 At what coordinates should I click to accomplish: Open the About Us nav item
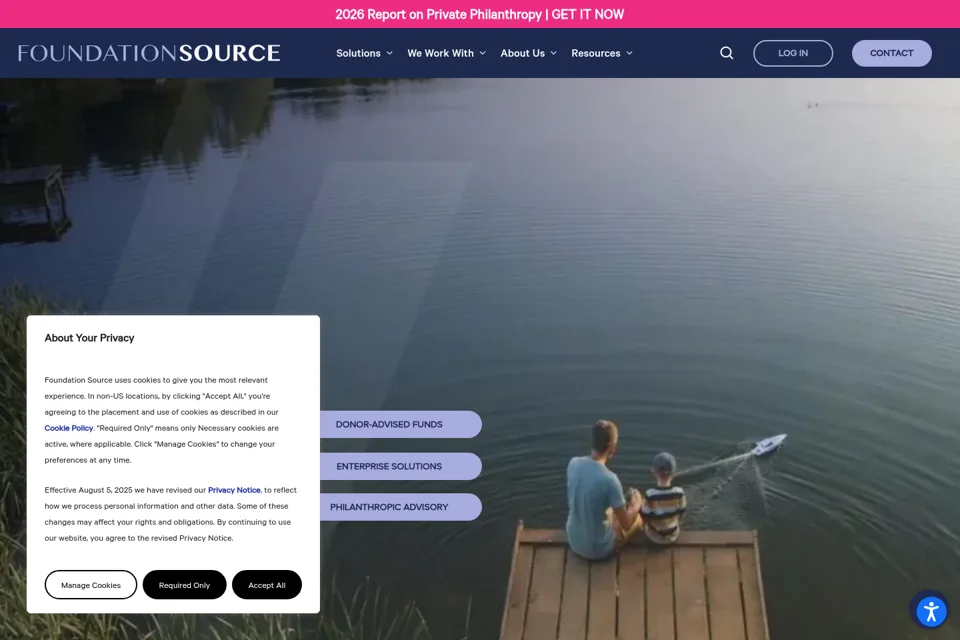(522, 53)
